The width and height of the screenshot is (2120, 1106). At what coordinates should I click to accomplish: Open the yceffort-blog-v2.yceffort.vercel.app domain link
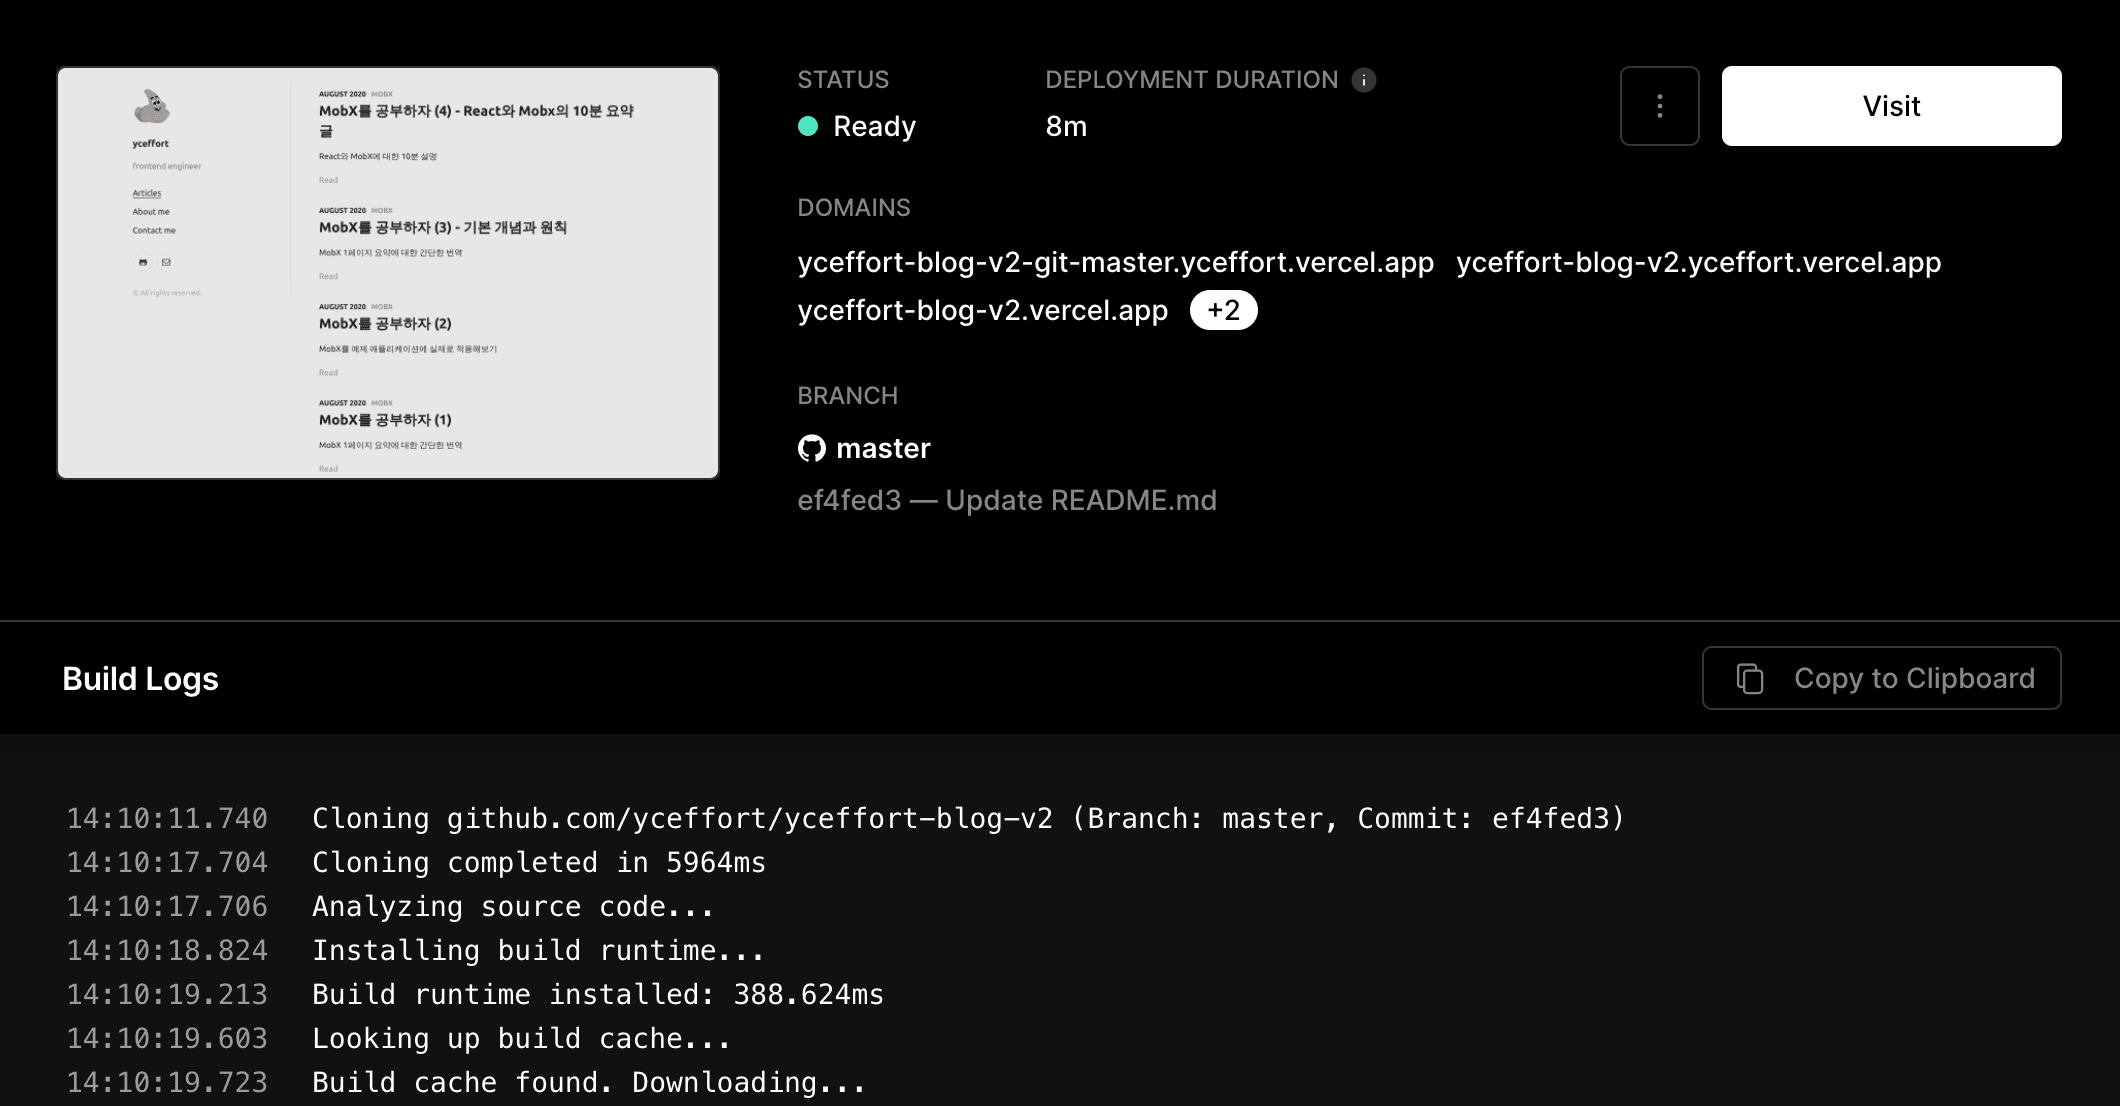click(x=1698, y=262)
